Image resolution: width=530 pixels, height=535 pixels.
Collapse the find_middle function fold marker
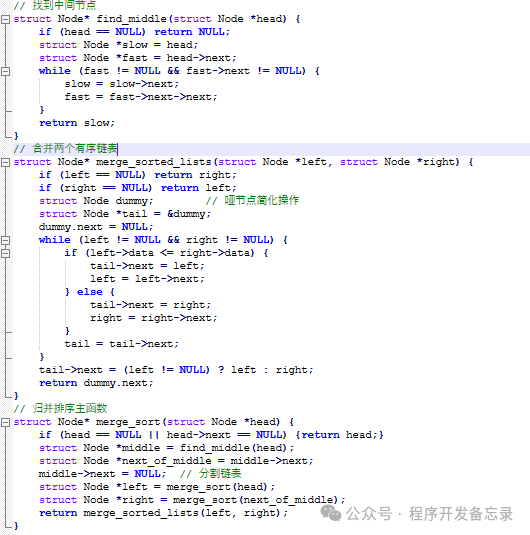5,19
